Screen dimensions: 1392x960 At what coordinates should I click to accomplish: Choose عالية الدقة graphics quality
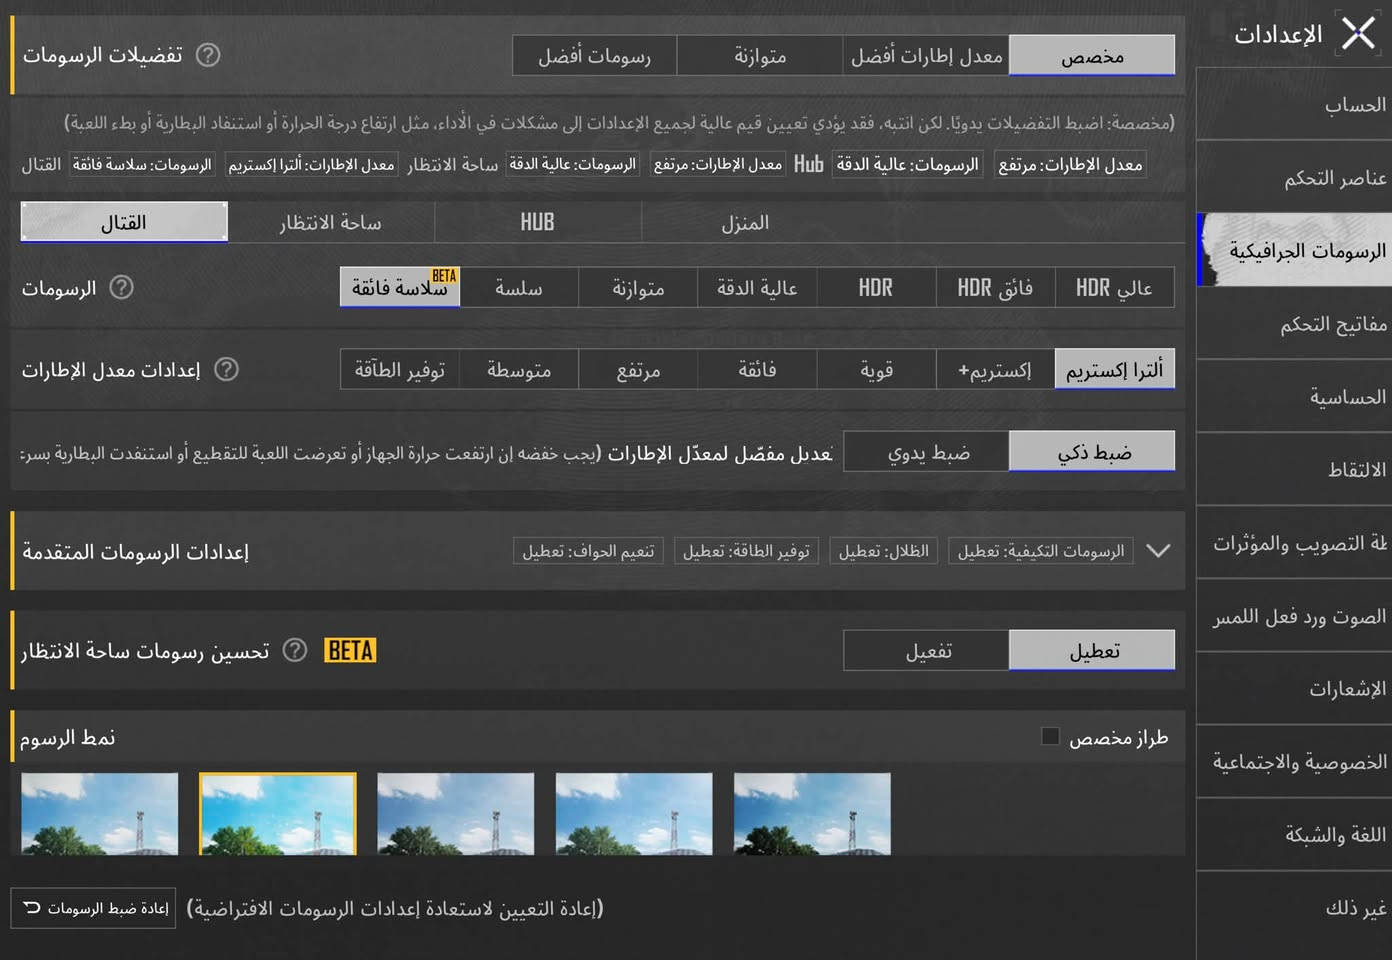757,288
